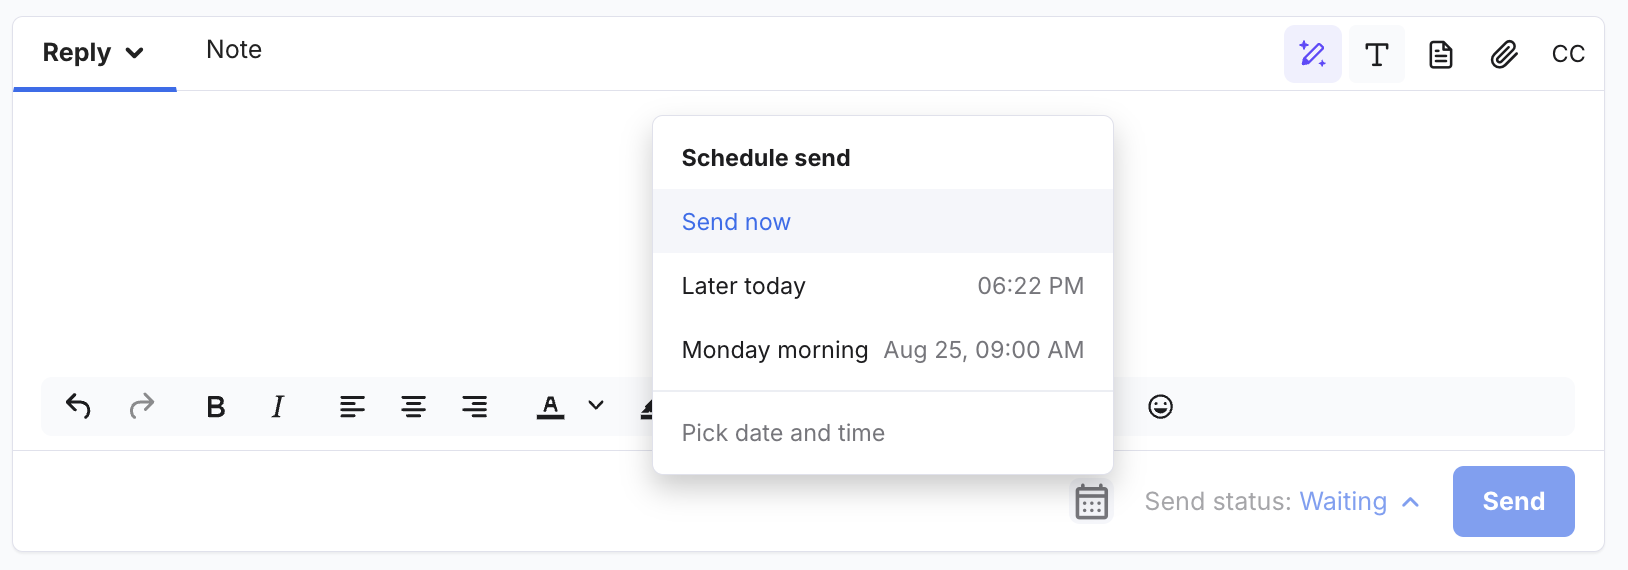
Task: Open the document templates icon
Action: (1441, 54)
